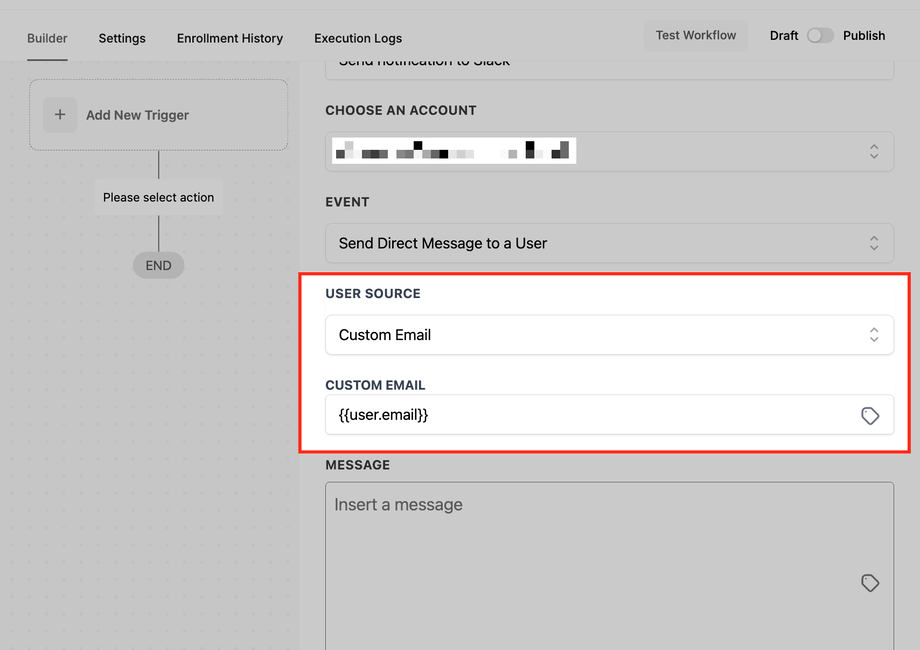Open the Event dropdown
Image resolution: width=920 pixels, height=650 pixels.
click(x=609, y=243)
